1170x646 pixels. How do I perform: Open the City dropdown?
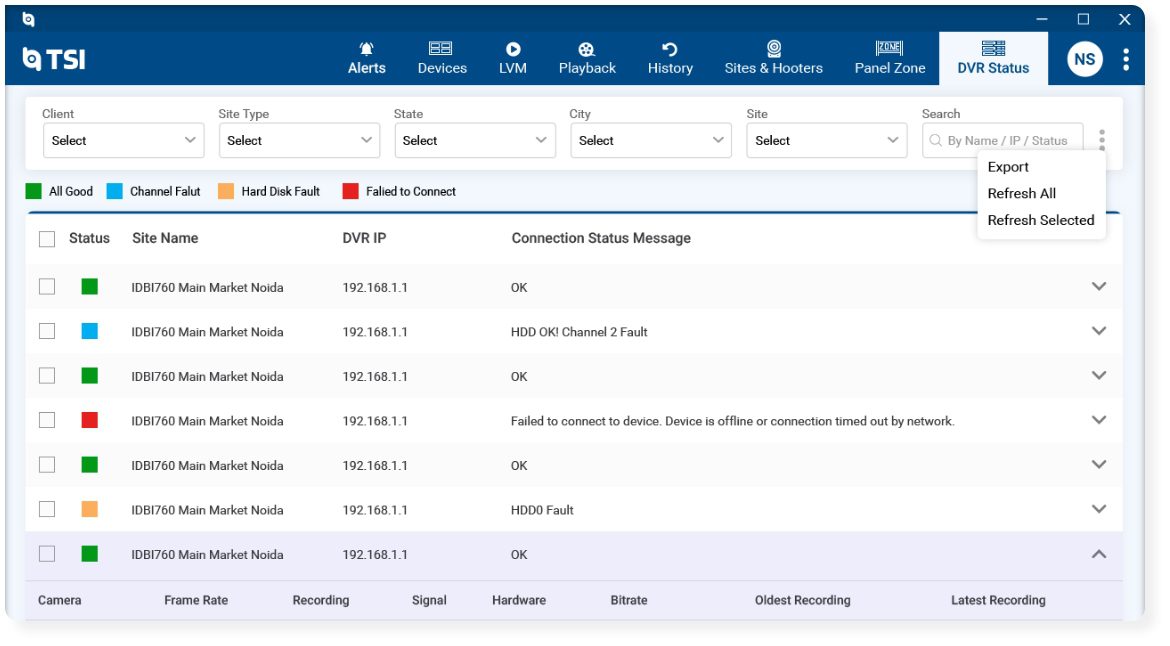point(651,140)
